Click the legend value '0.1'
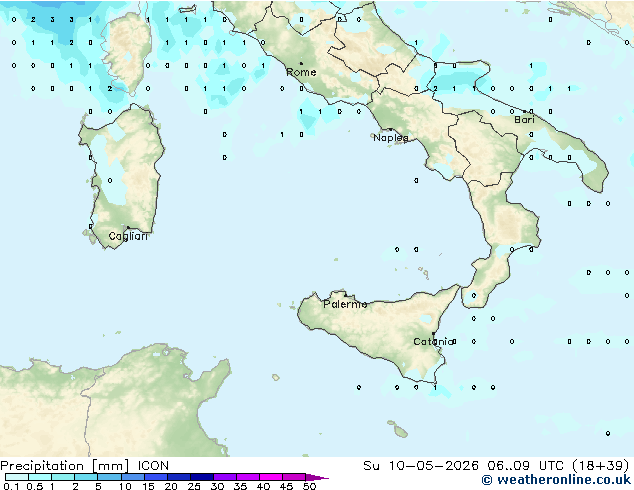Viewport: 634px width, 490px height. click(x=11, y=486)
